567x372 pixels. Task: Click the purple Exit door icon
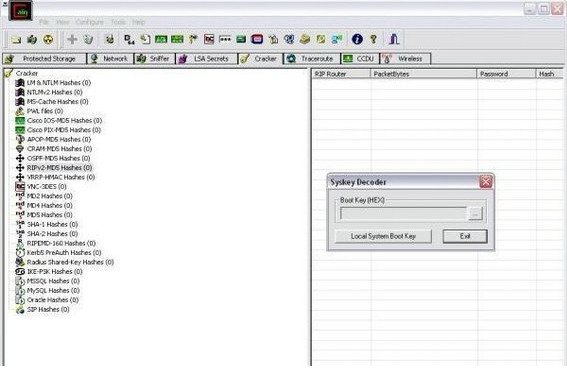[394, 39]
